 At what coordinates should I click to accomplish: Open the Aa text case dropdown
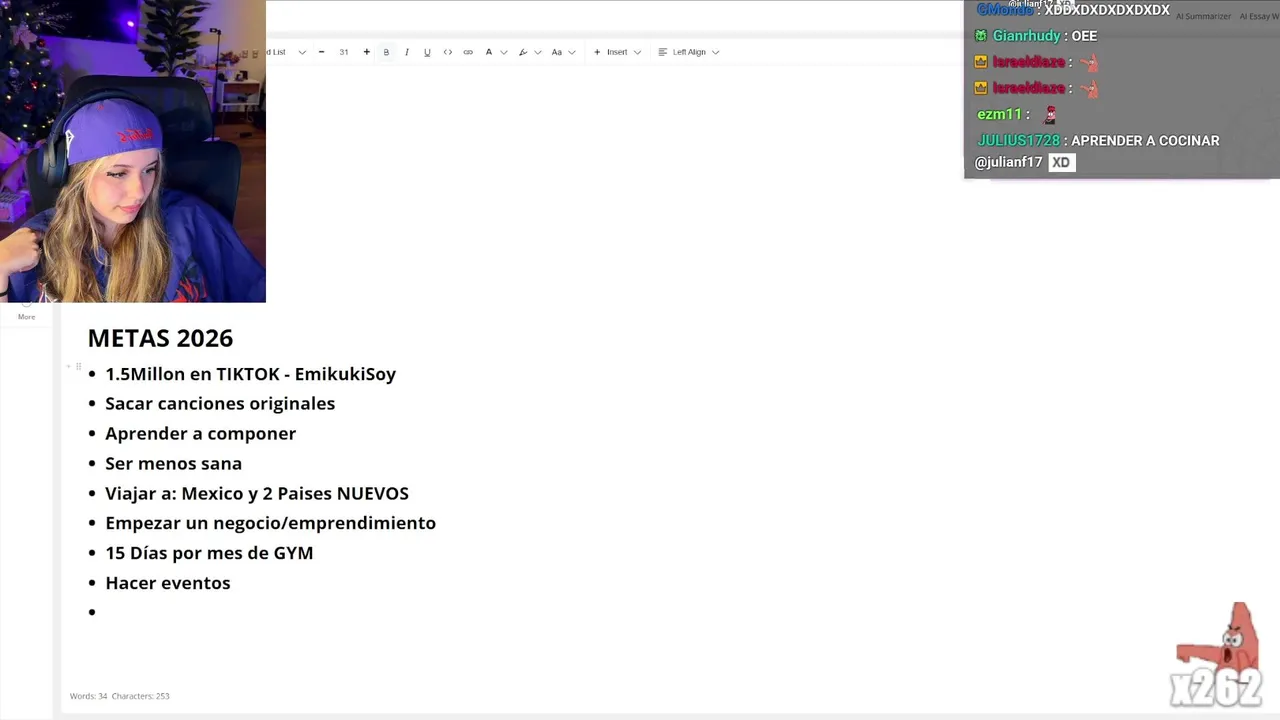(563, 52)
